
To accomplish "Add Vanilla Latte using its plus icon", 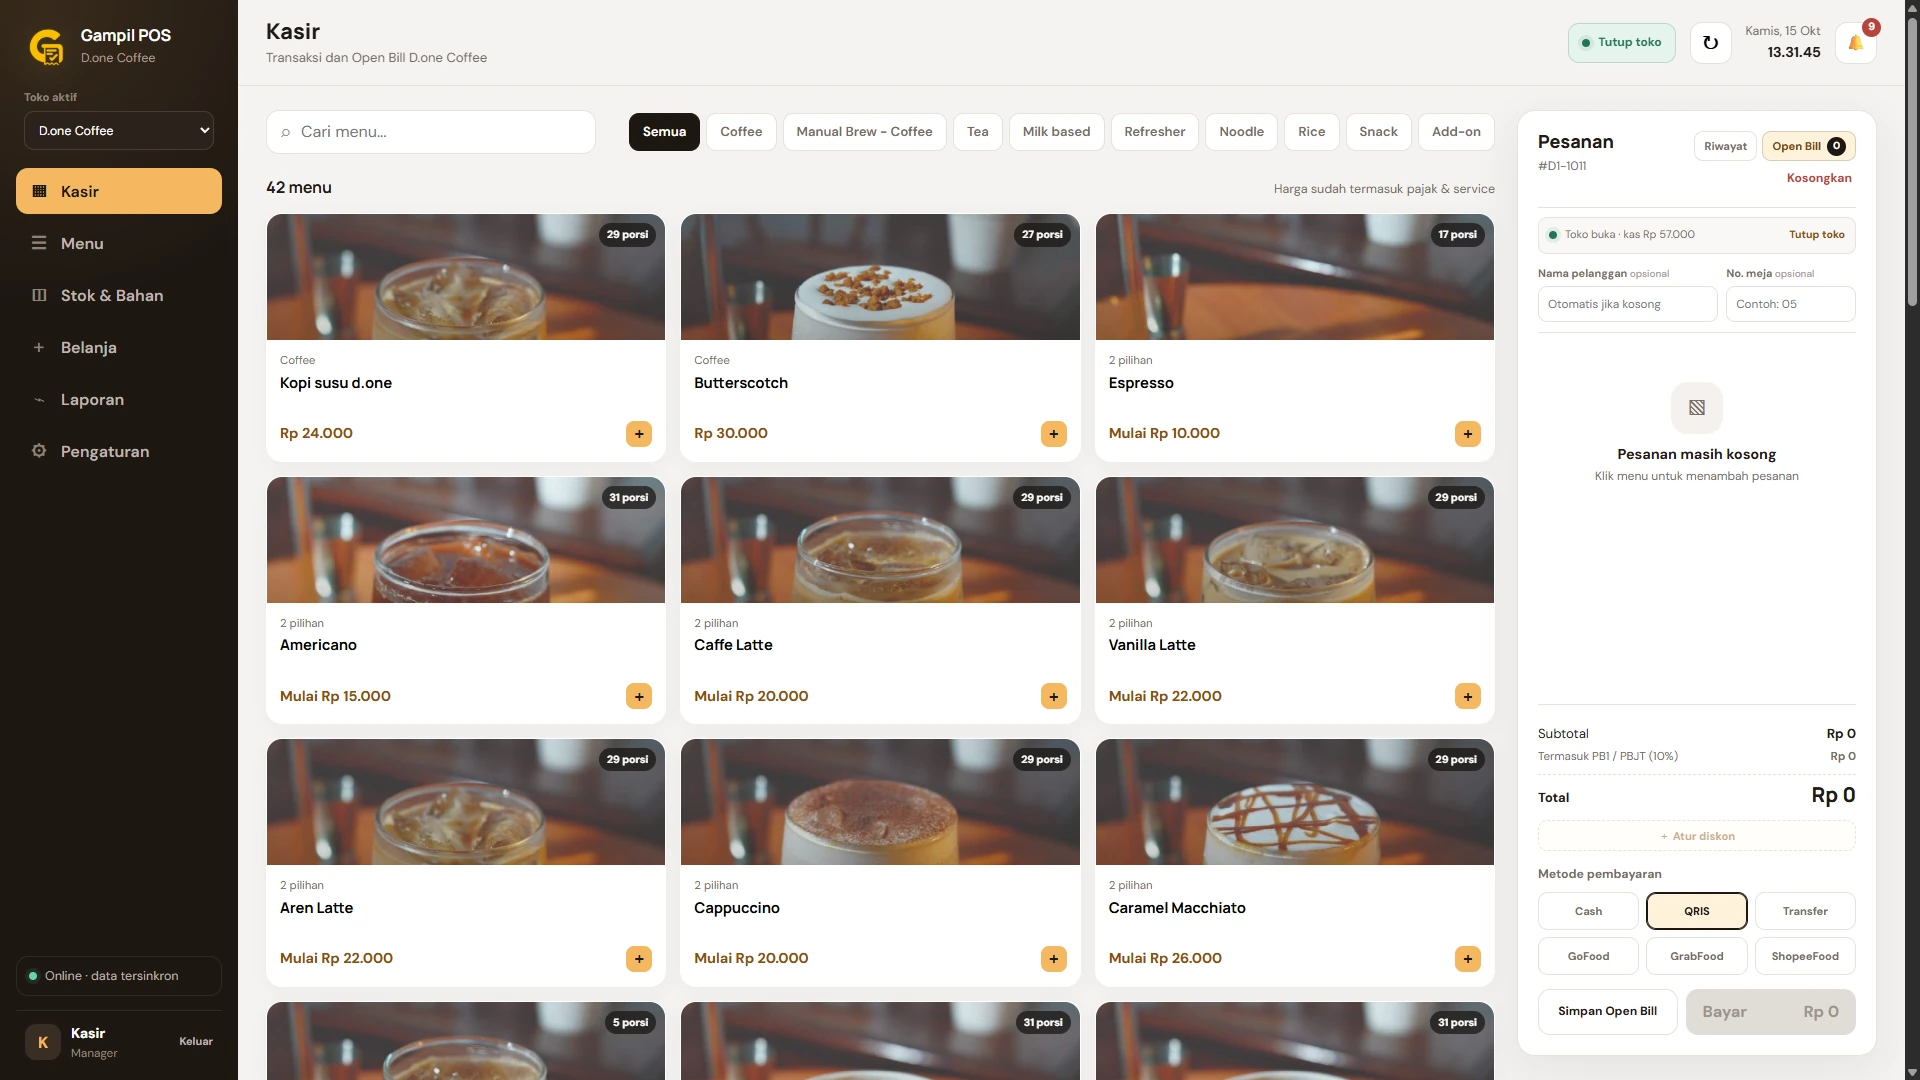I will tap(1468, 696).
